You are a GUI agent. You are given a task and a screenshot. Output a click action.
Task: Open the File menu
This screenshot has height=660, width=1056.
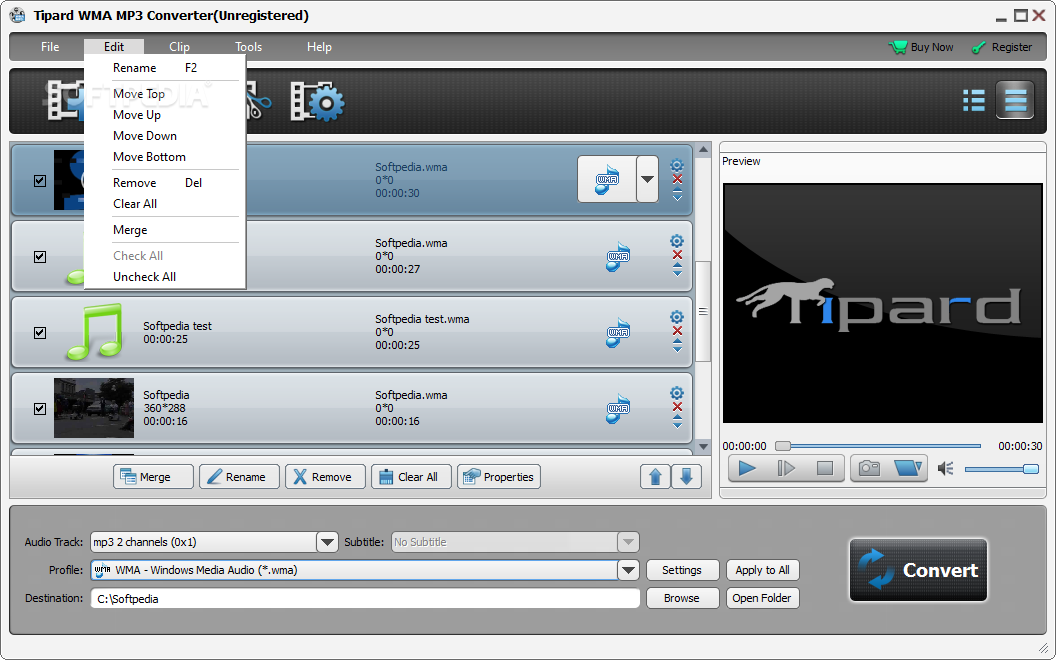click(50, 46)
